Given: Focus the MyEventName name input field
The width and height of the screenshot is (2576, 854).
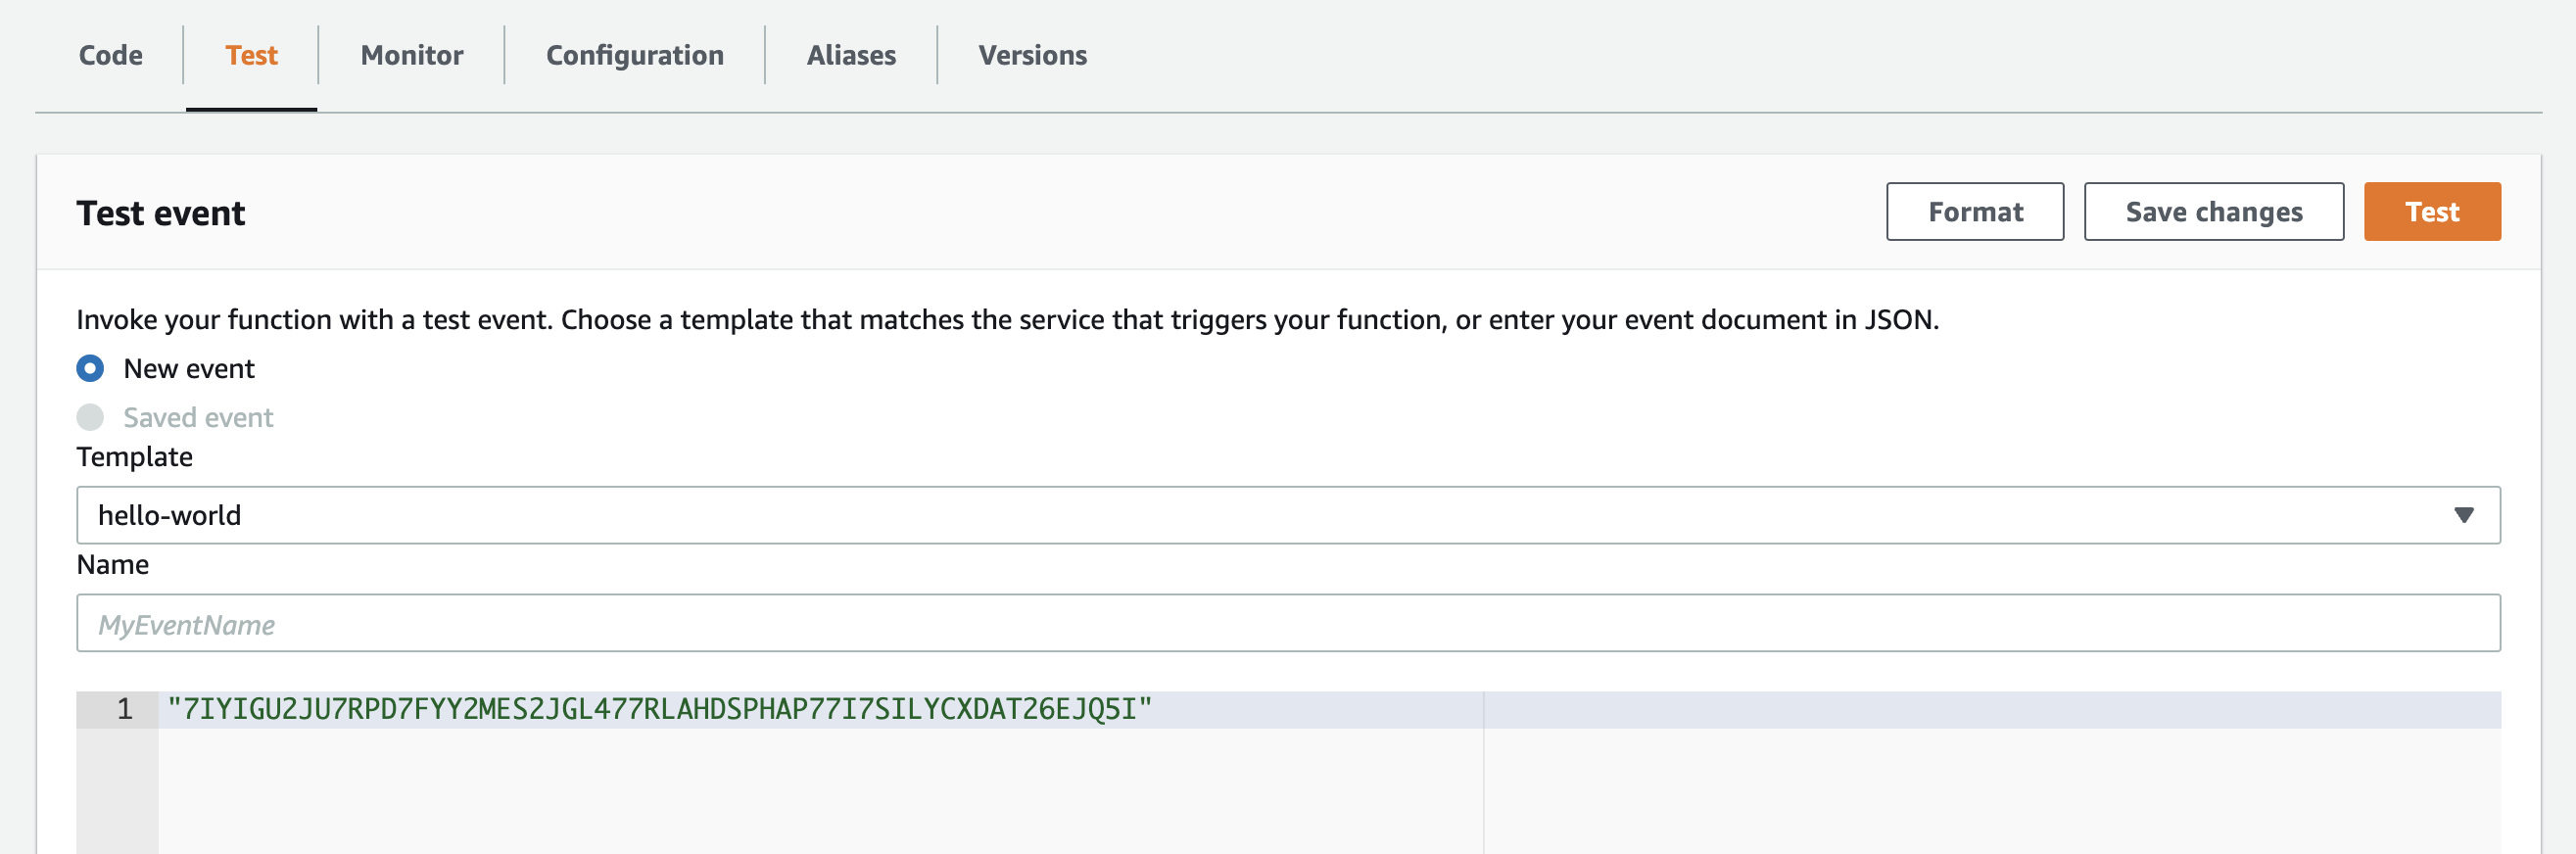Looking at the screenshot, I should coord(1286,624).
